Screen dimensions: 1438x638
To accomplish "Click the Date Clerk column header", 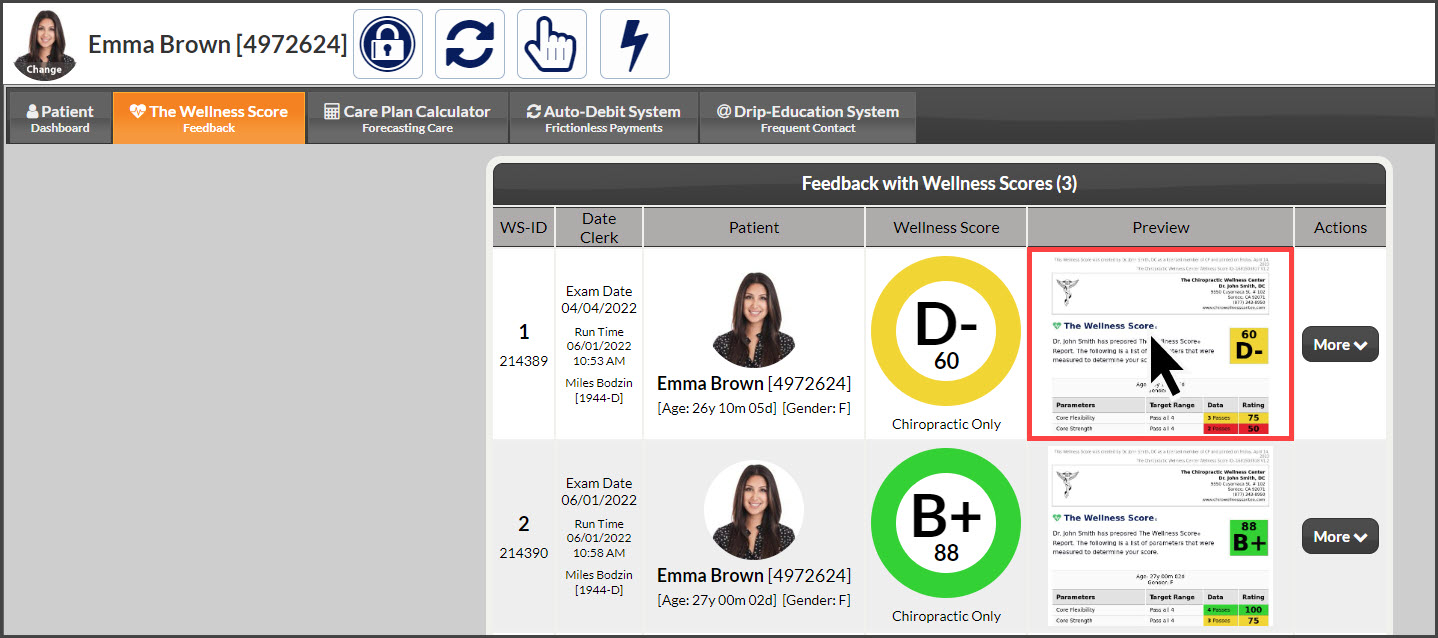I will 599,227.
